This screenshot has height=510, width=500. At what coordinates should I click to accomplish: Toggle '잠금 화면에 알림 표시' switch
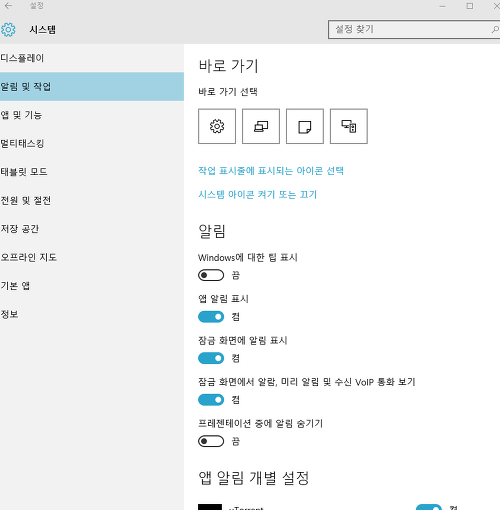coord(211,358)
